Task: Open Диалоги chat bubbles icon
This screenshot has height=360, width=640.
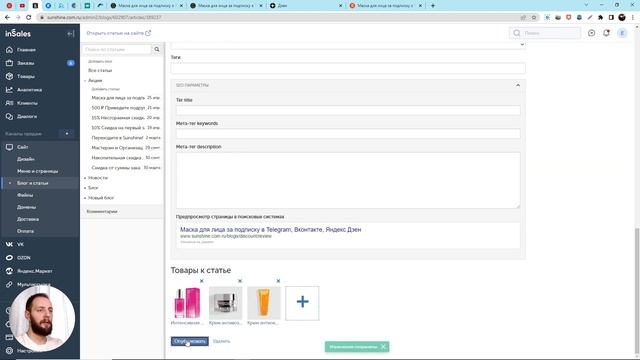Action: point(9,116)
